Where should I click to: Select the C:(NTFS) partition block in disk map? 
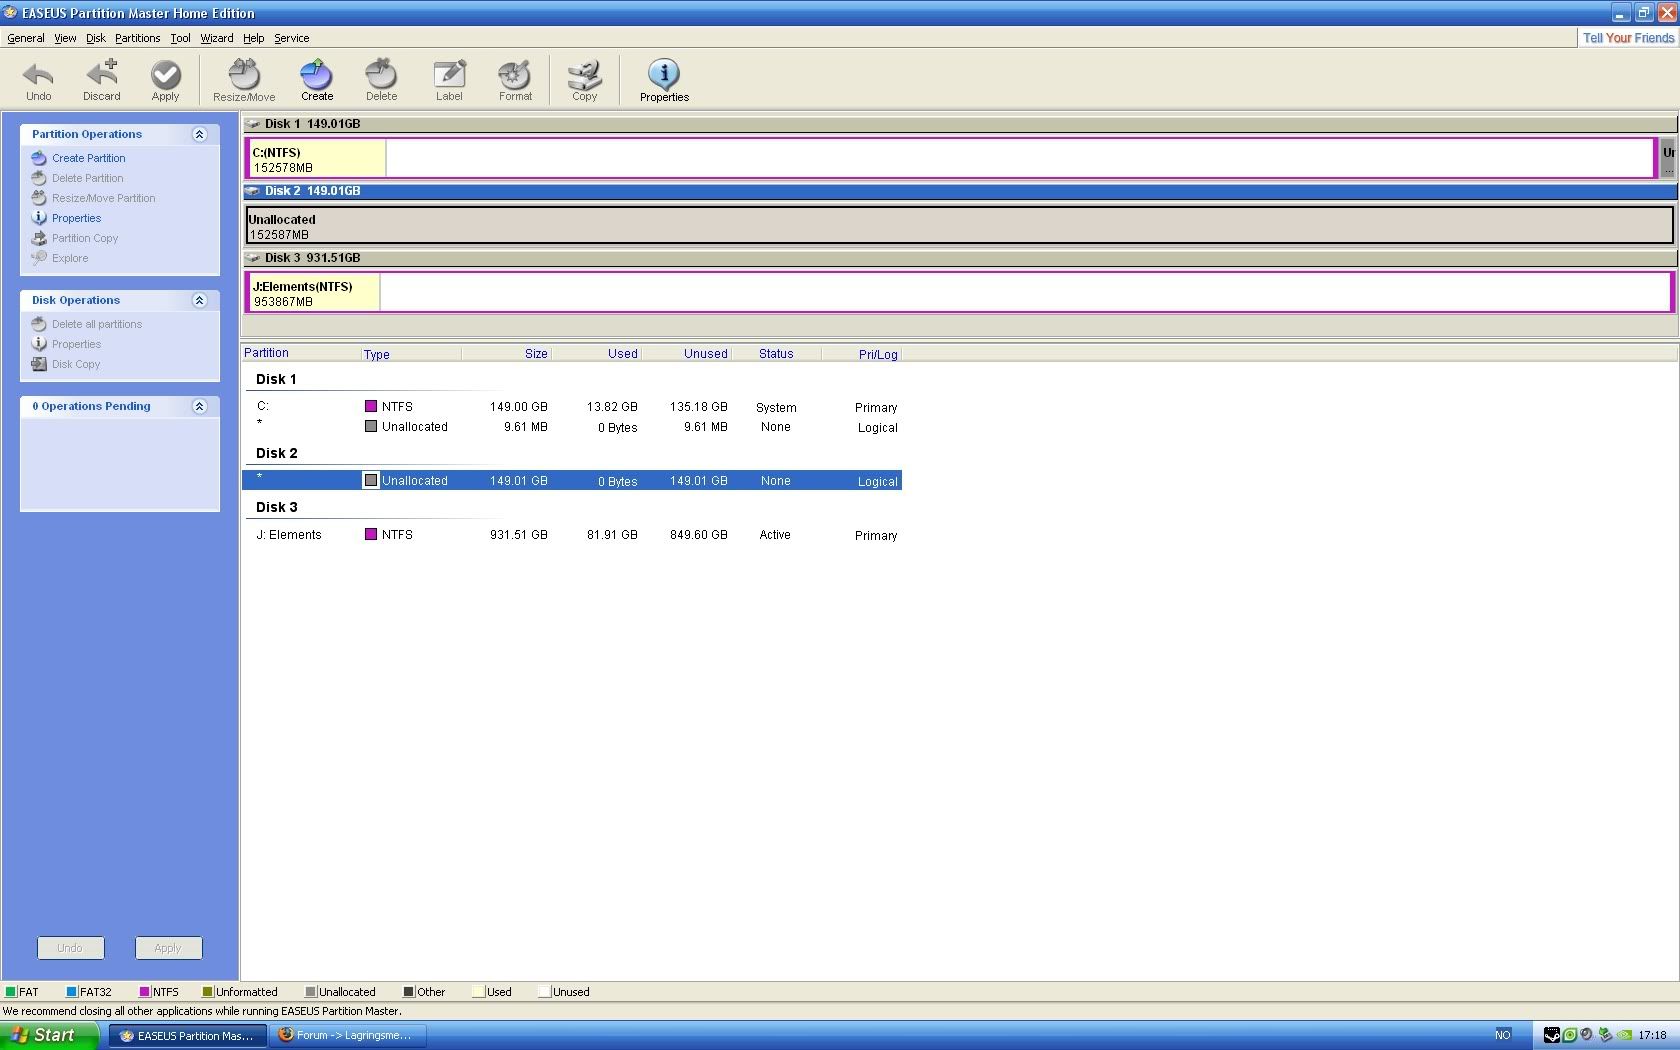pyautogui.click(x=949, y=158)
